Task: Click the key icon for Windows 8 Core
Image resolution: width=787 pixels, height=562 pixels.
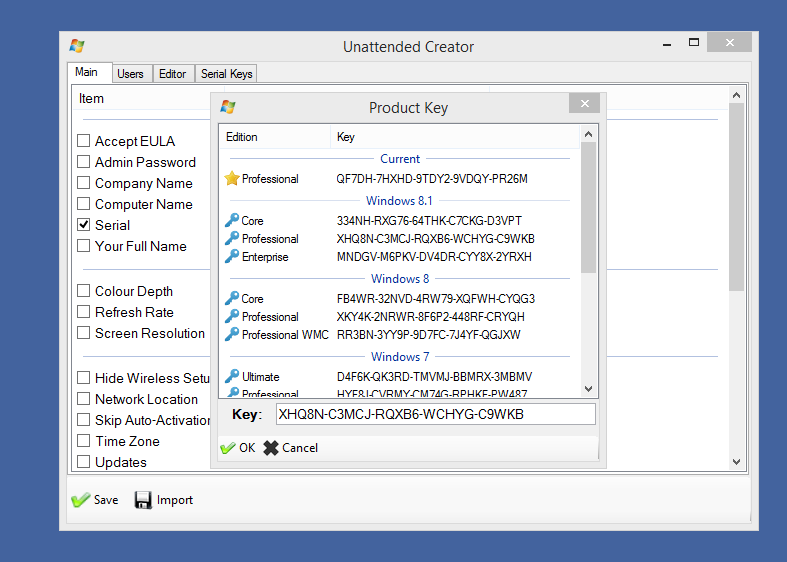Action: pyautogui.click(x=231, y=299)
